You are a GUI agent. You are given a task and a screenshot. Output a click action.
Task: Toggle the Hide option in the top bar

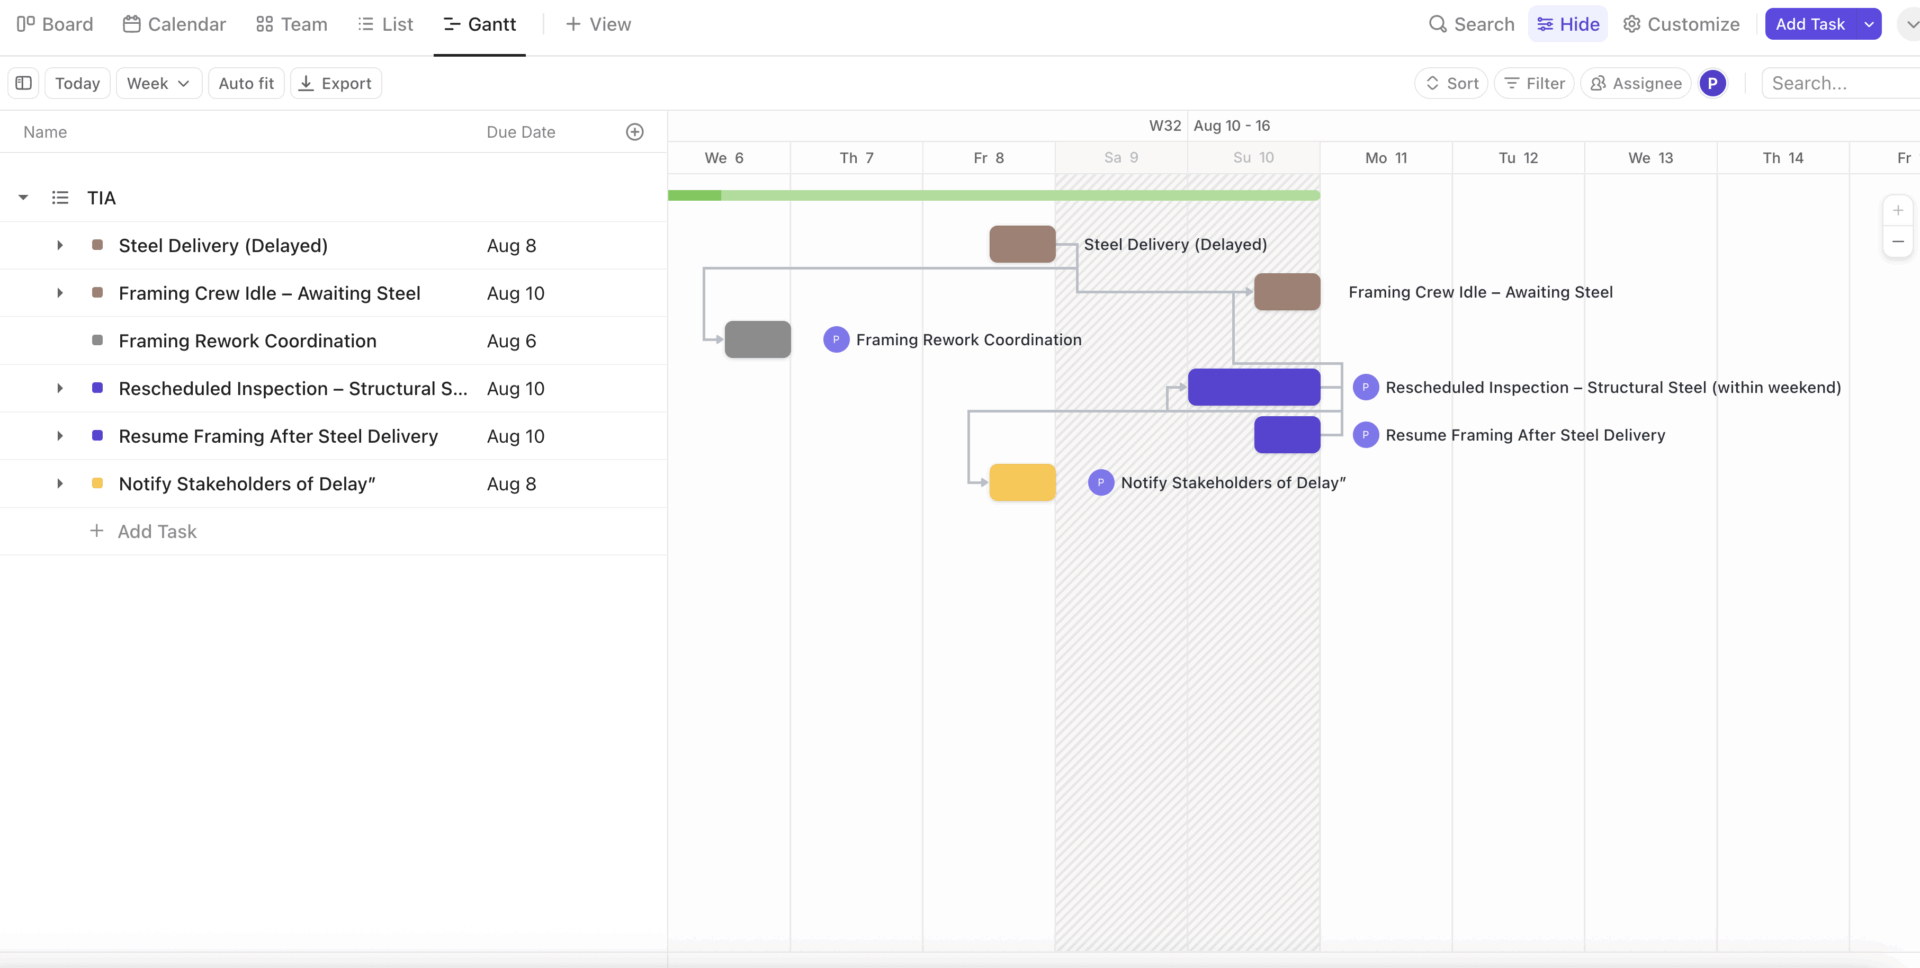(x=1567, y=23)
